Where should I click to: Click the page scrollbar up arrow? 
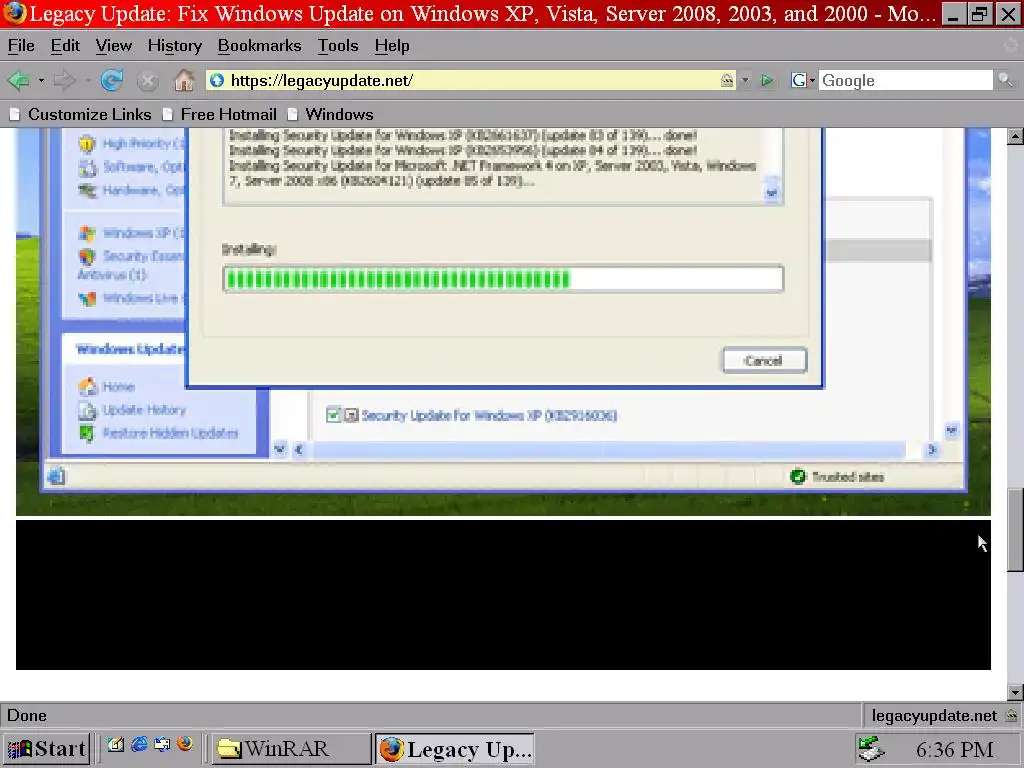point(1015,136)
